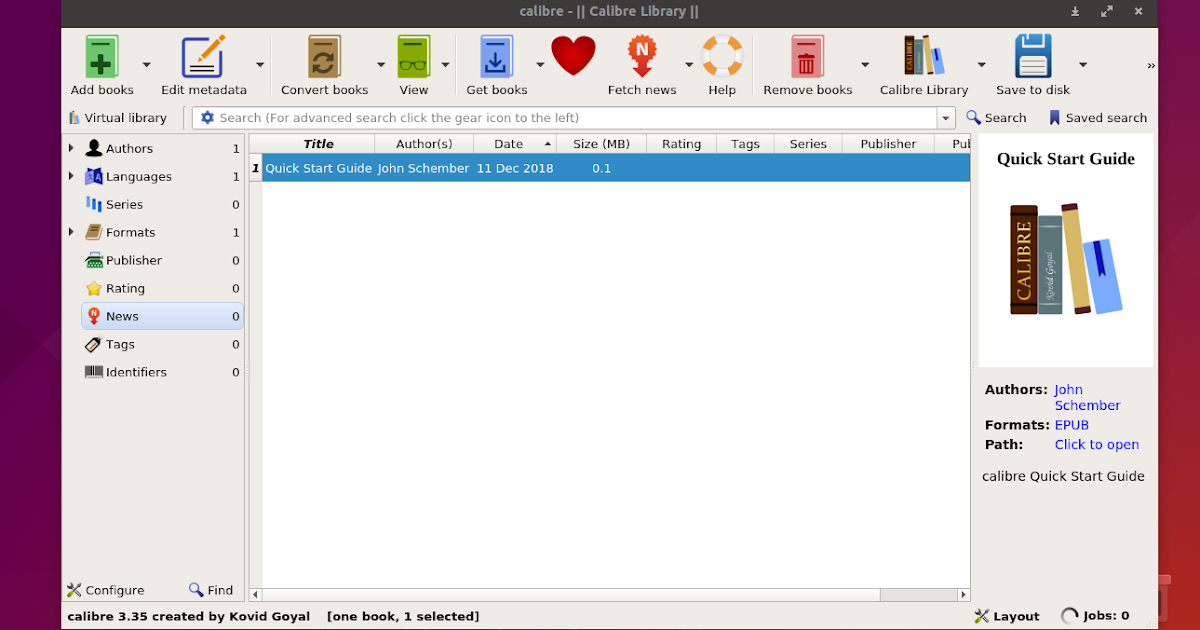Sort by the Tags column header
1200x630 pixels.
click(745, 144)
